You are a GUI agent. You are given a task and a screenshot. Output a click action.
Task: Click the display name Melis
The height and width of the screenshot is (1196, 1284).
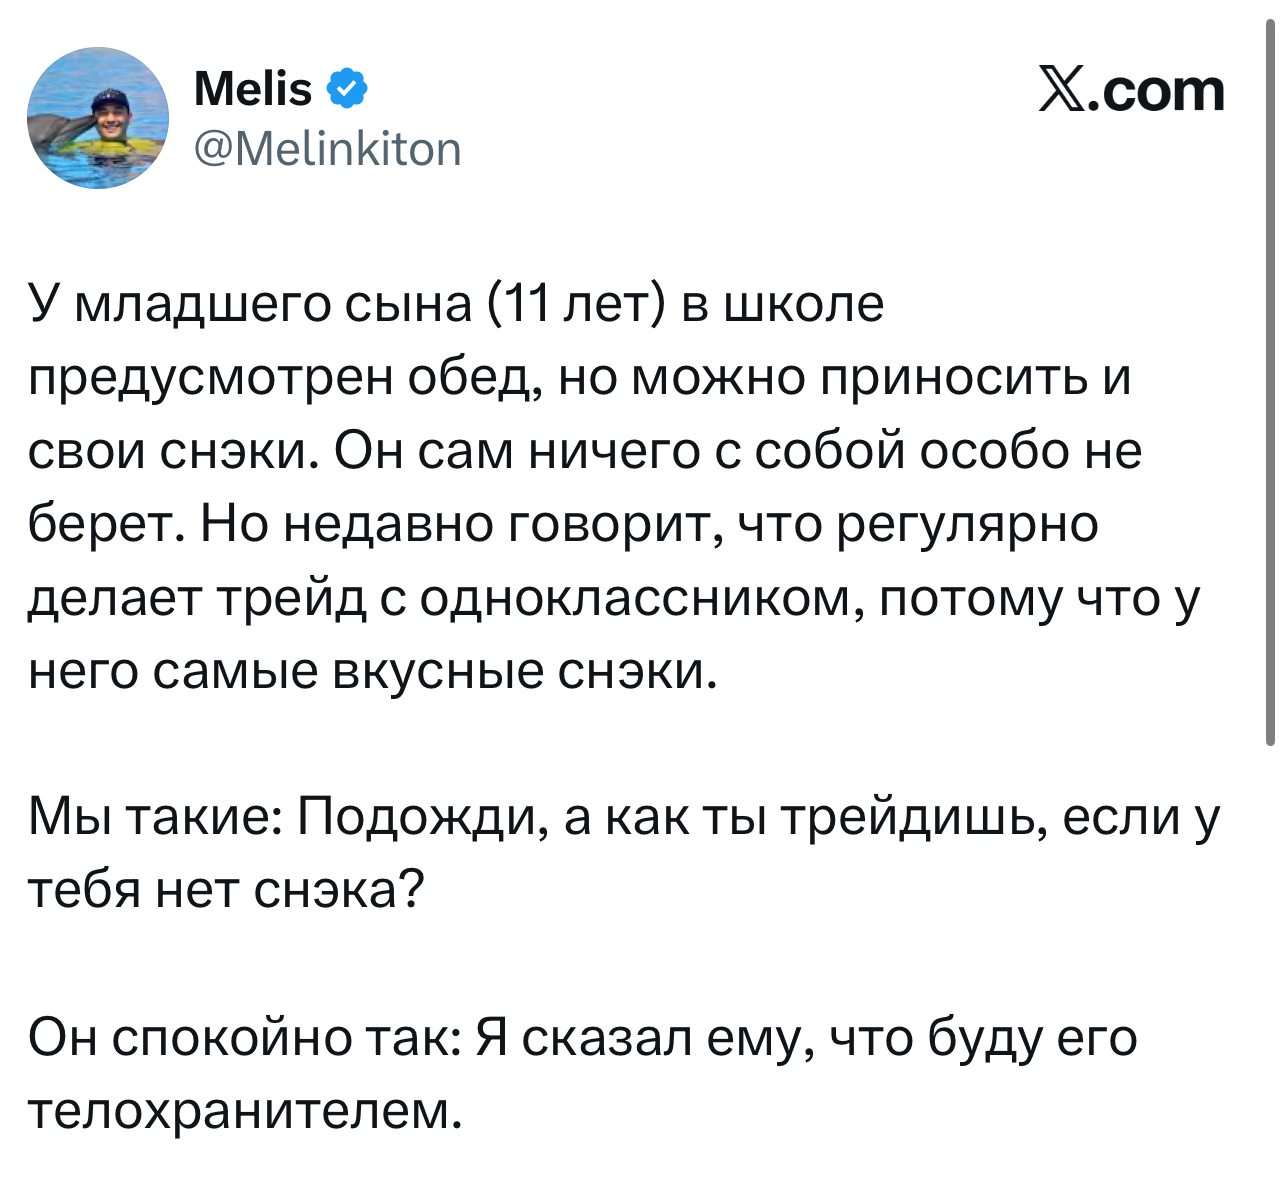[253, 90]
